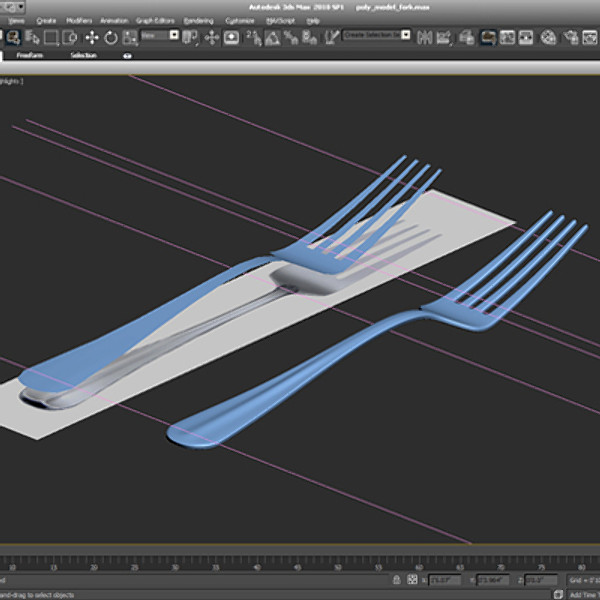Select the Rotate tool
Viewport: 600px width, 600px height.
coord(110,37)
